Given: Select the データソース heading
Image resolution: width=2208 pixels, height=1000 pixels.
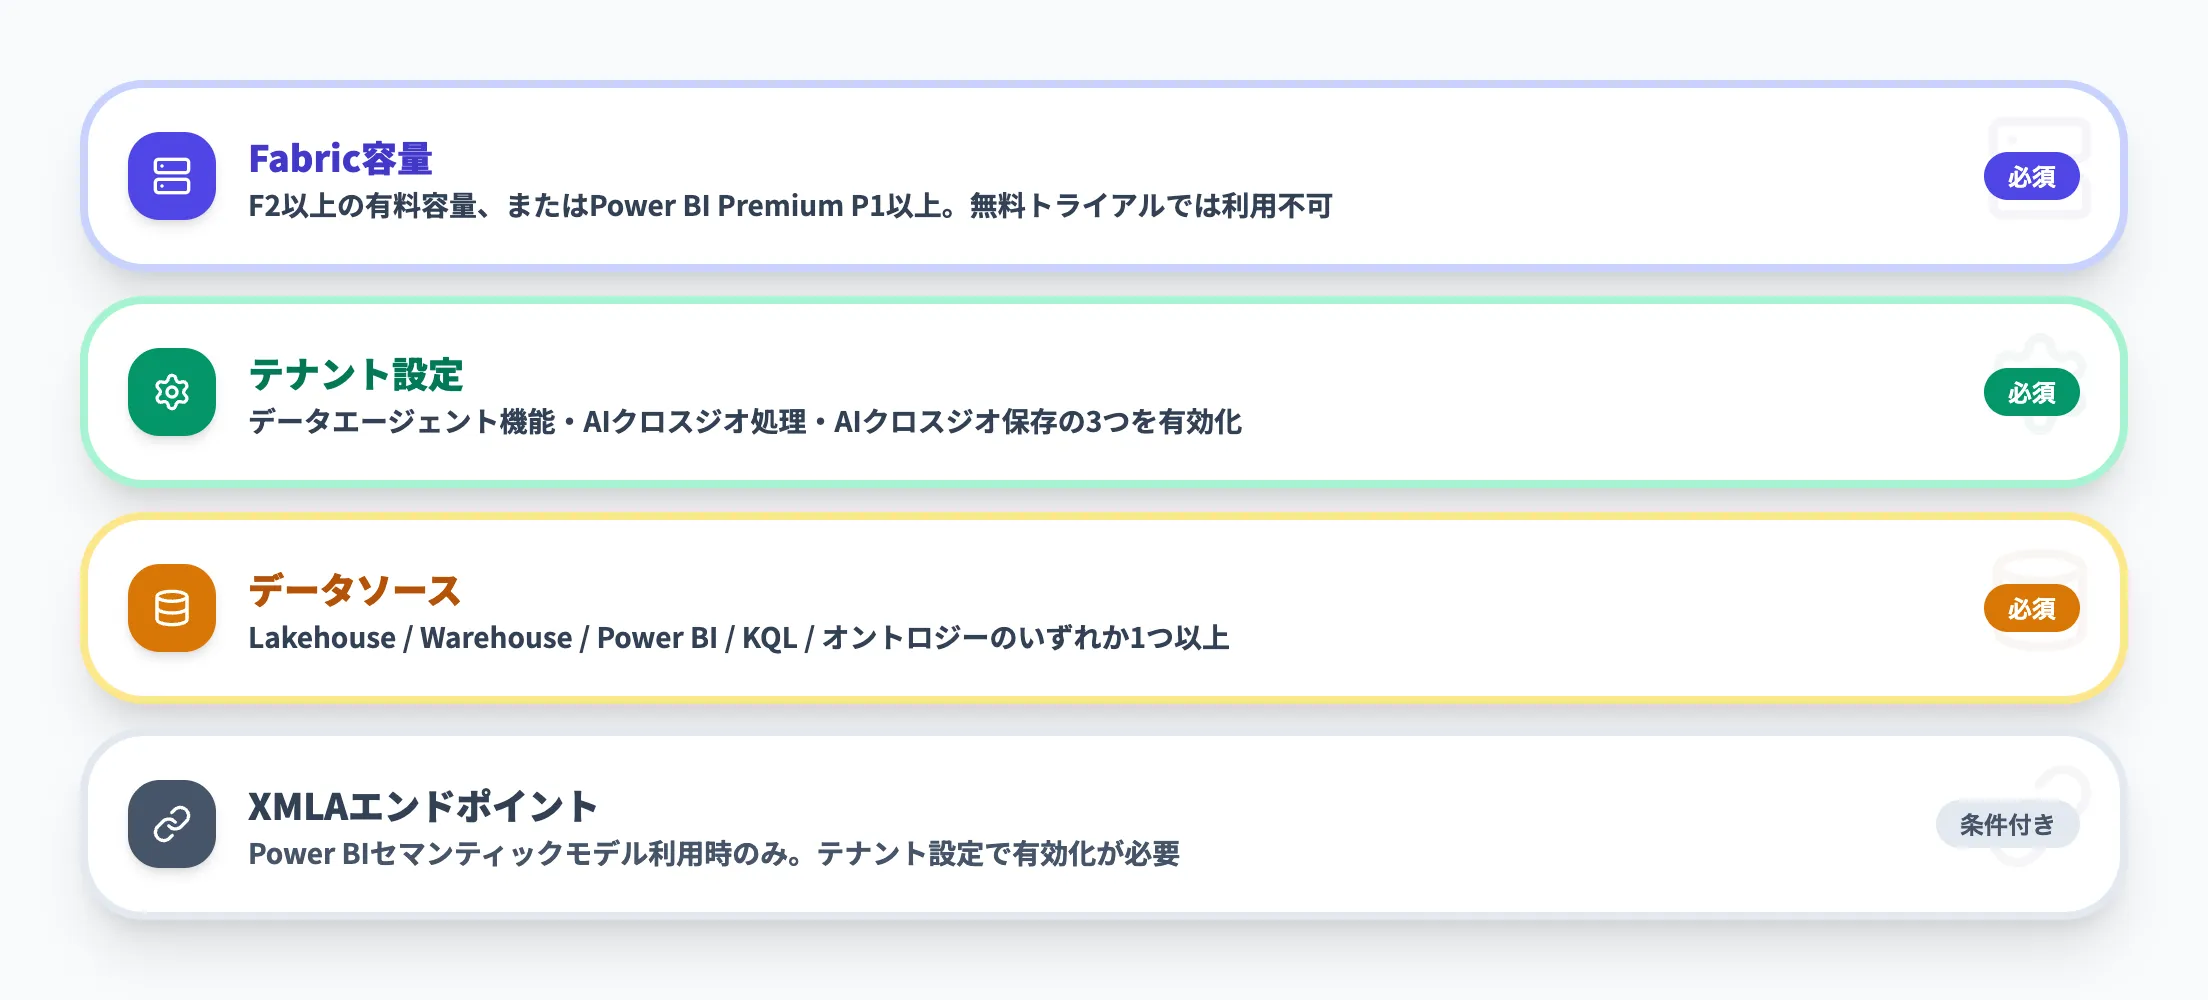Looking at the screenshot, I should tap(354, 591).
